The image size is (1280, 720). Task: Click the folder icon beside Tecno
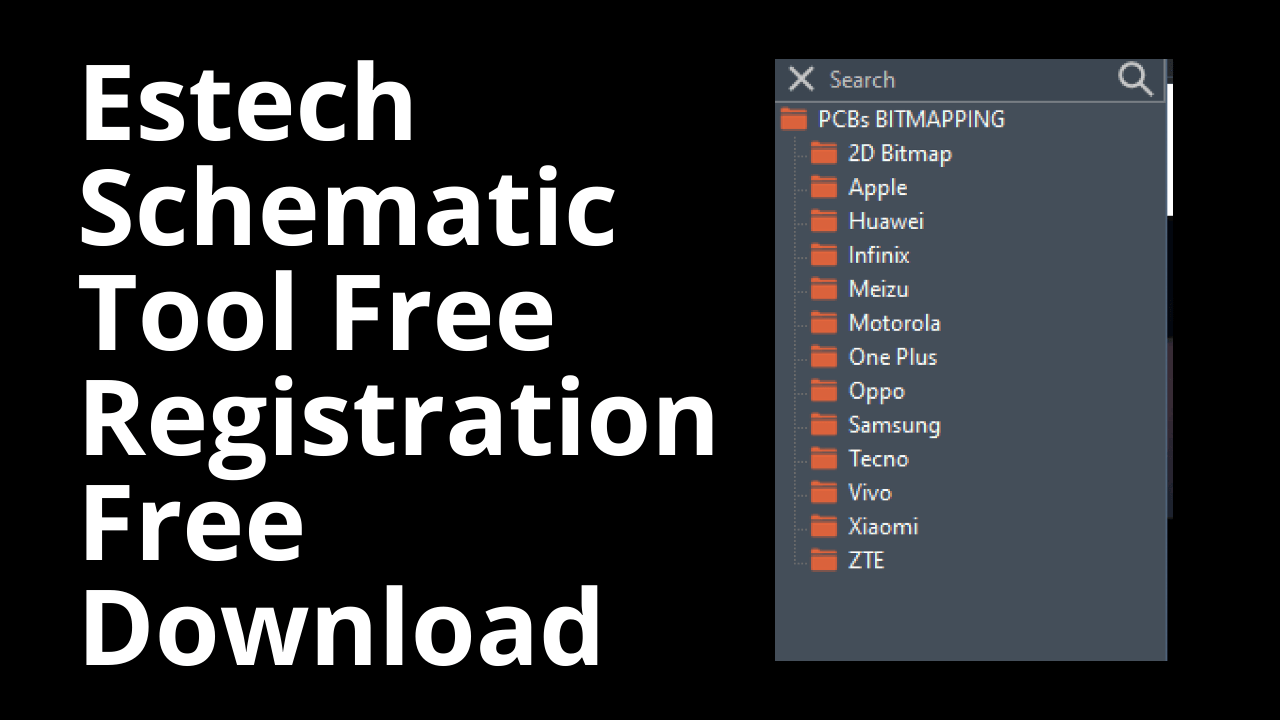[824, 458]
